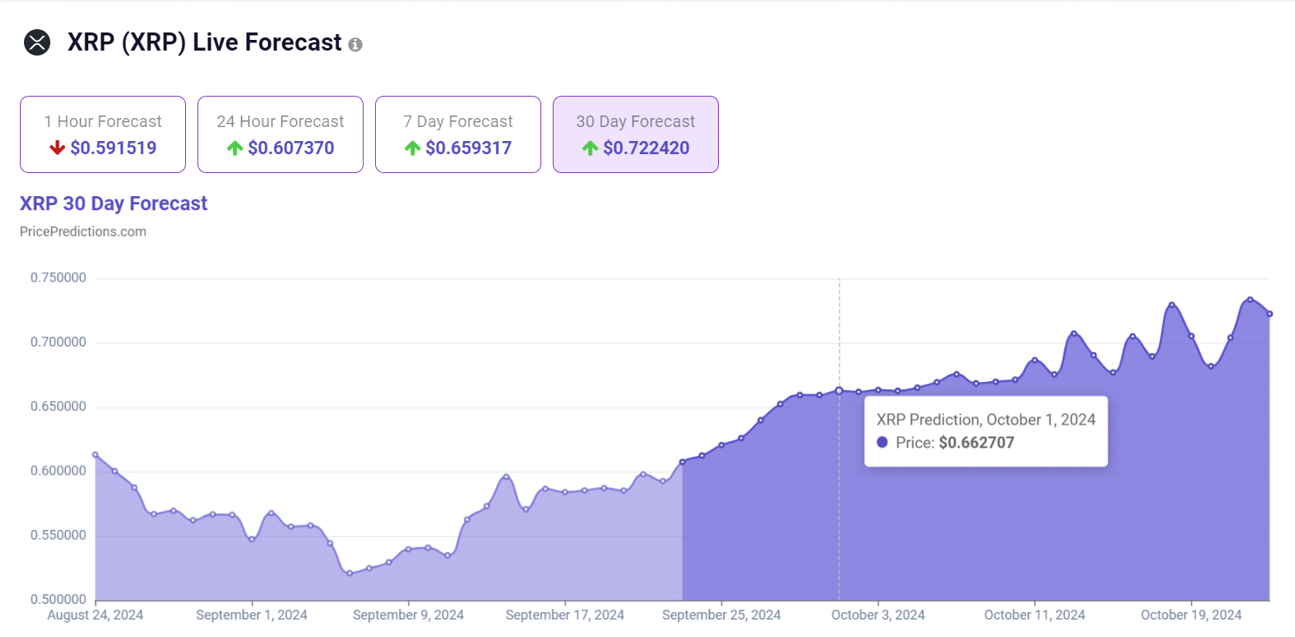Click the PricePredictions.com credit link
Viewport: 1295px width, 637px height.
(x=83, y=231)
